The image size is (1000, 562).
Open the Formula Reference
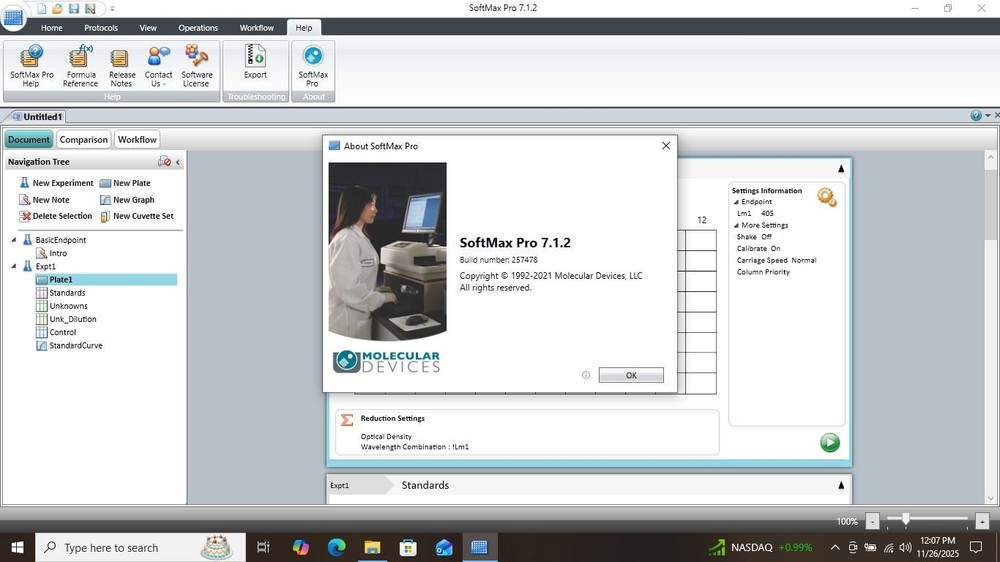80,66
